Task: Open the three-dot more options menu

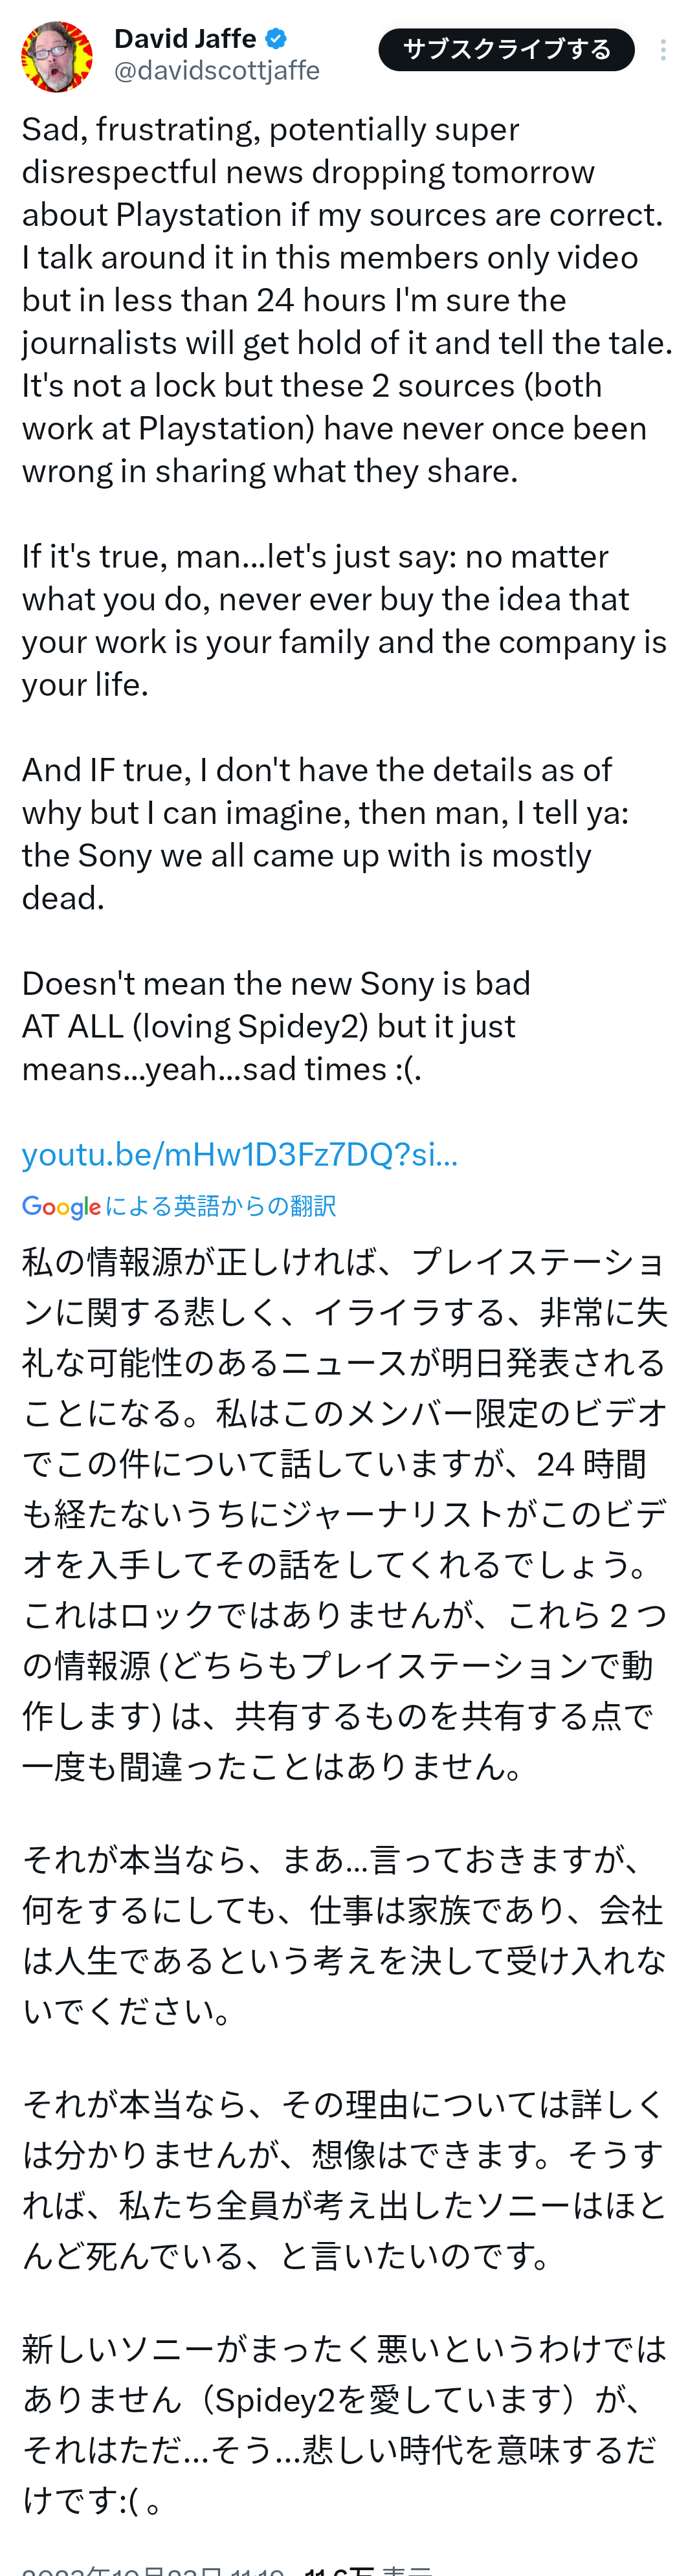Action: (x=663, y=50)
